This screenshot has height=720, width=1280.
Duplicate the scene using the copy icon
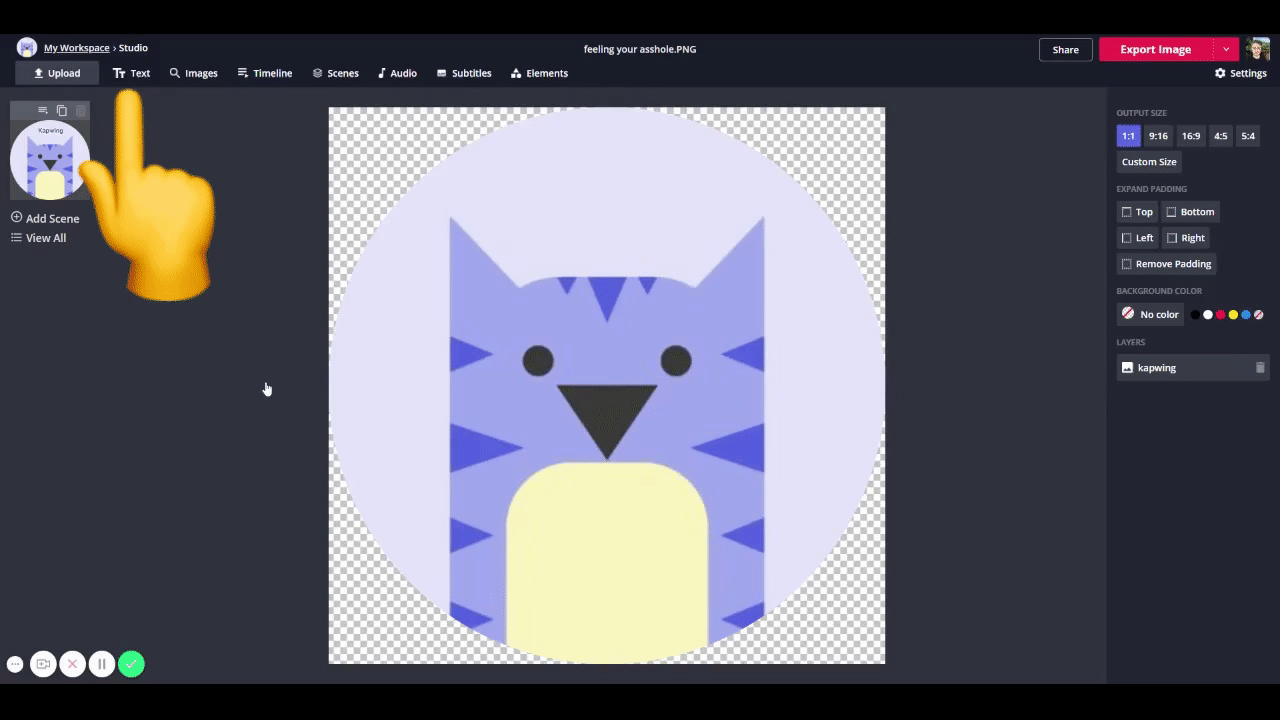62,110
